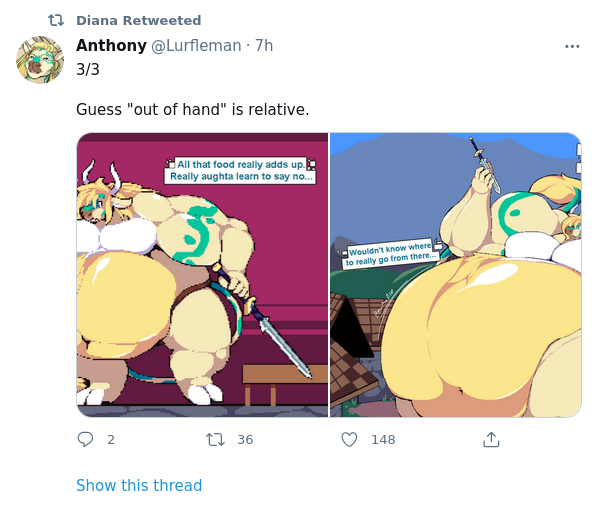Click the reply speech bubble icon

click(x=85, y=439)
